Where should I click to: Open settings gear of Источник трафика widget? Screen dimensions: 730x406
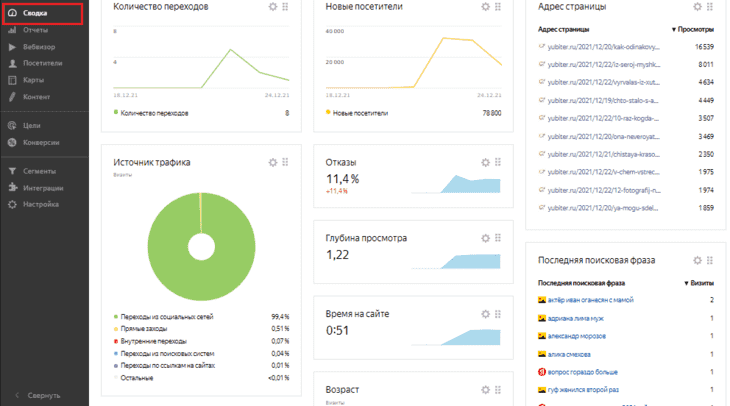click(x=273, y=162)
